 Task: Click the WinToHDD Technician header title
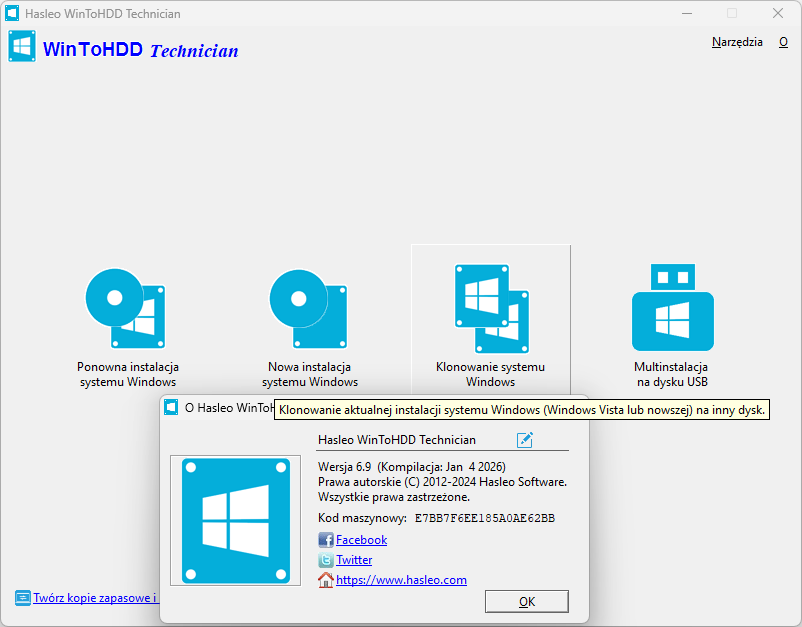click(x=141, y=50)
